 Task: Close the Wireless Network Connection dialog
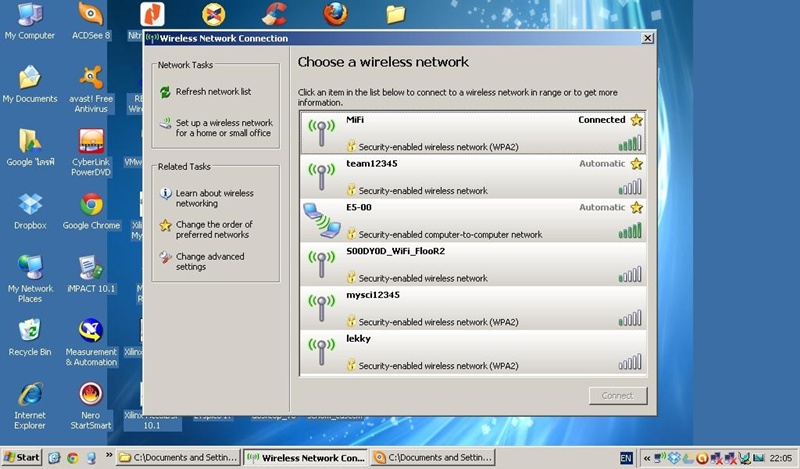click(647, 38)
